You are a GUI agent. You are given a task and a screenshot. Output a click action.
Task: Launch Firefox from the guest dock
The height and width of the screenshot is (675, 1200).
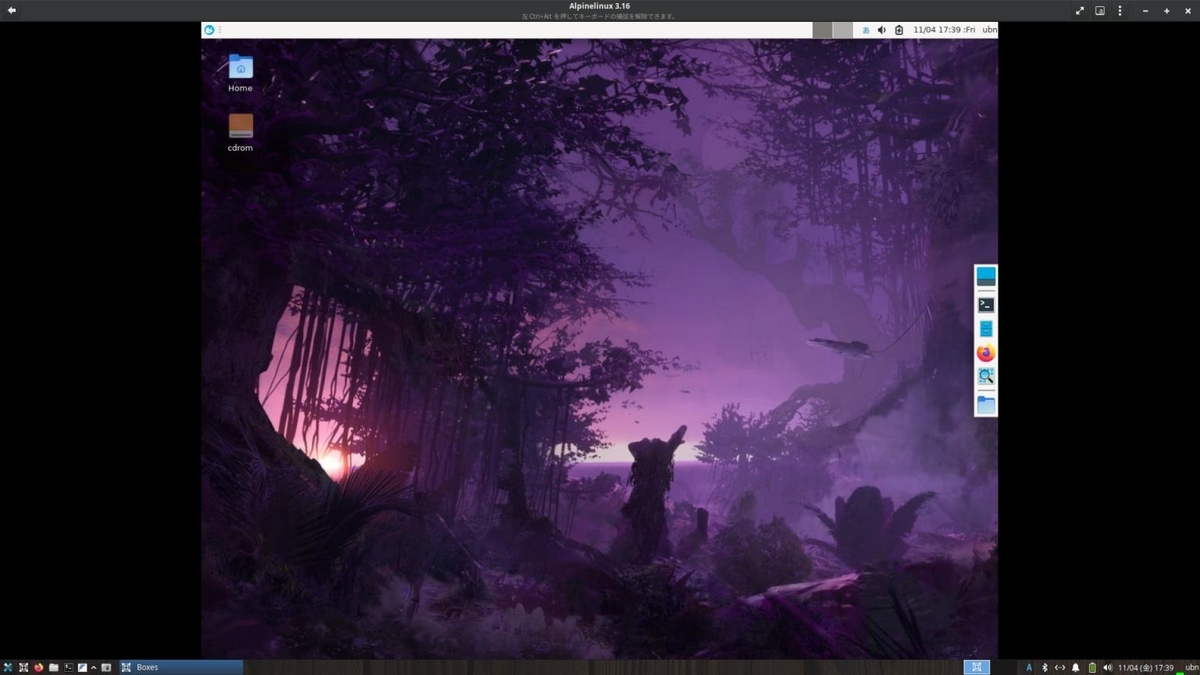click(986, 353)
